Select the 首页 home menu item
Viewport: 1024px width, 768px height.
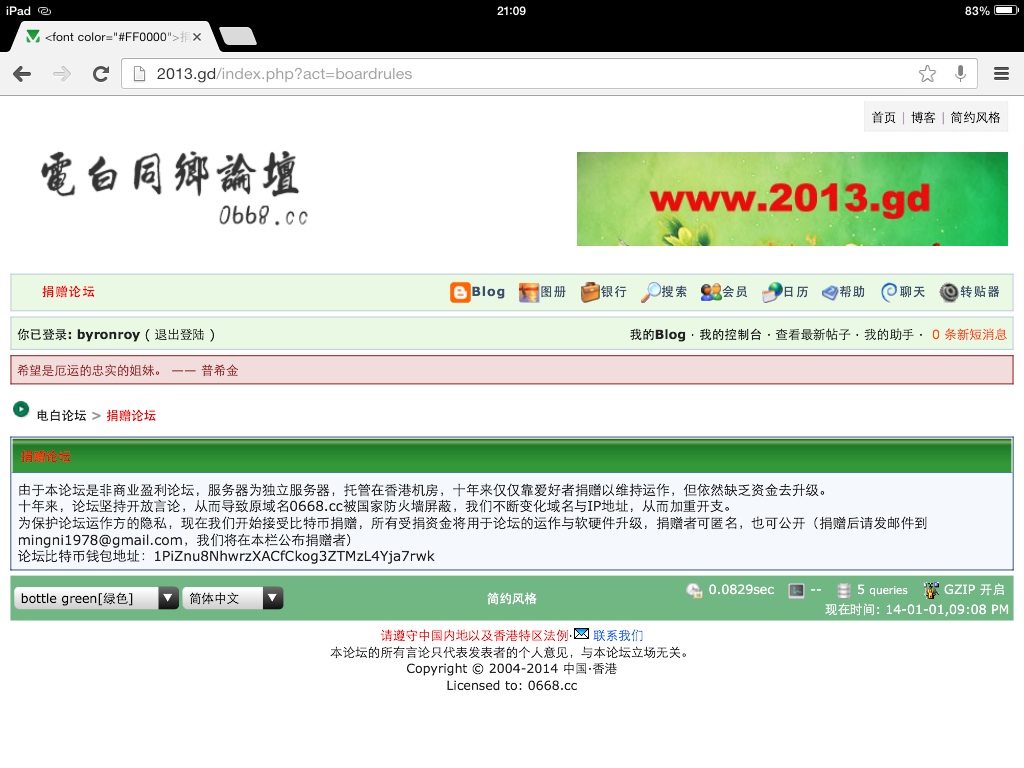pyautogui.click(x=883, y=117)
